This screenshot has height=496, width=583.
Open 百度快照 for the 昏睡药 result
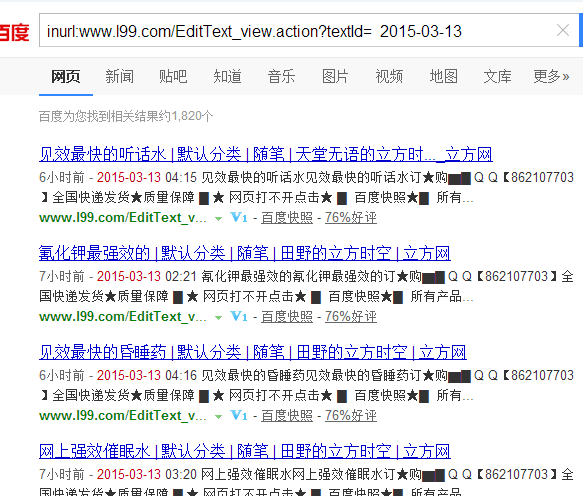[x=287, y=415]
